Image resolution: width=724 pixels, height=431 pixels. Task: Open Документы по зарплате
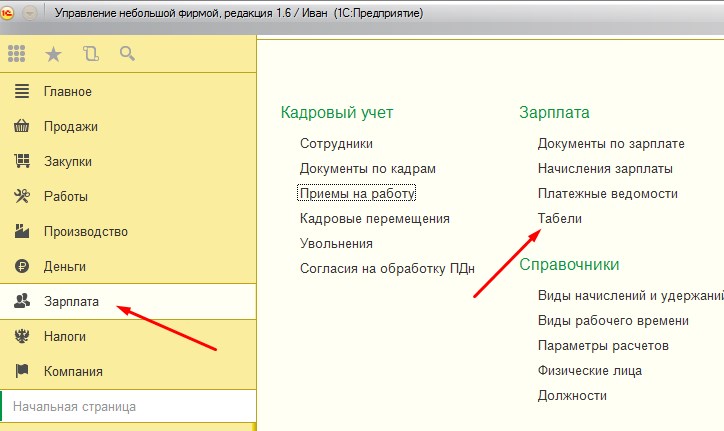[611, 143]
